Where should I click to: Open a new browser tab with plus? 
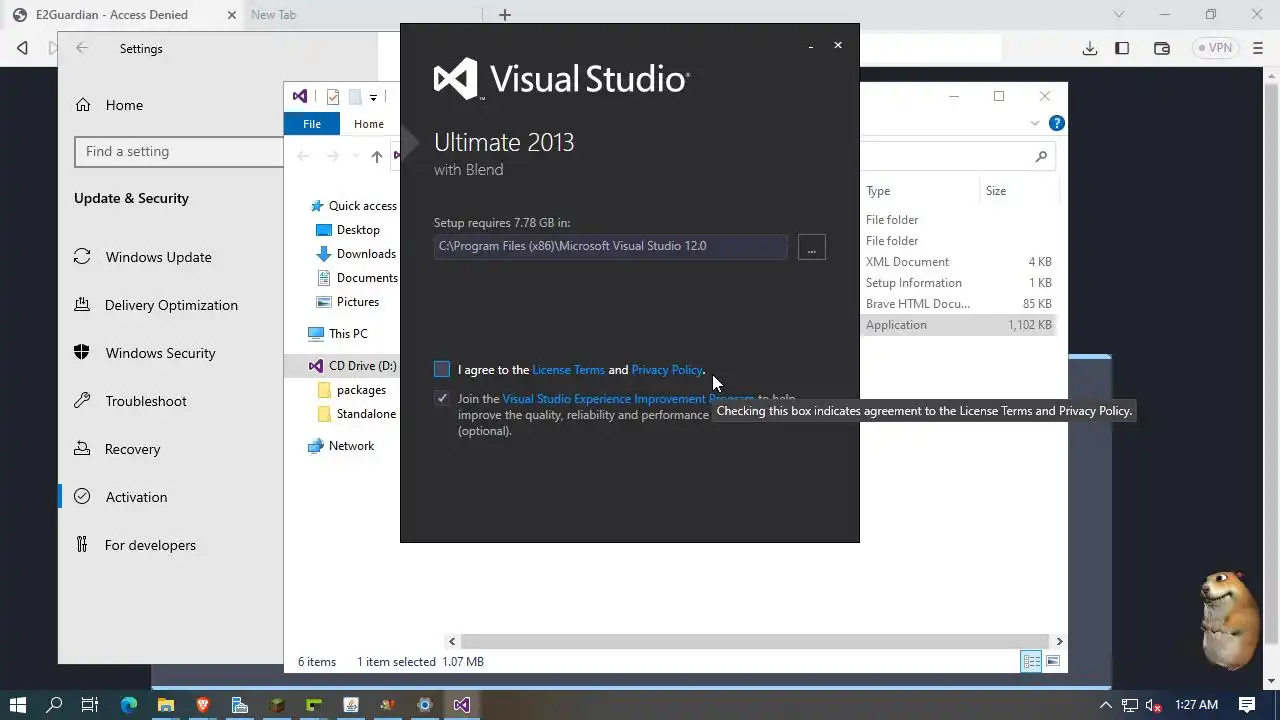(505, 15)
